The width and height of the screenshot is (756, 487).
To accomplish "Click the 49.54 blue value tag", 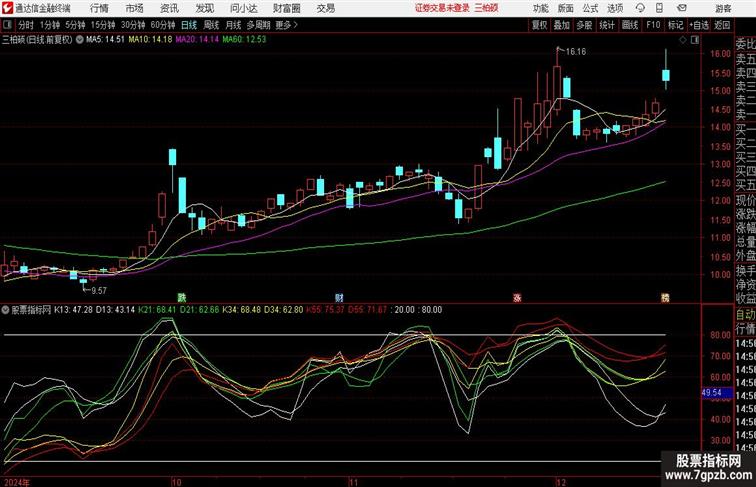I will pyautogui.click(x=716, y=393).
